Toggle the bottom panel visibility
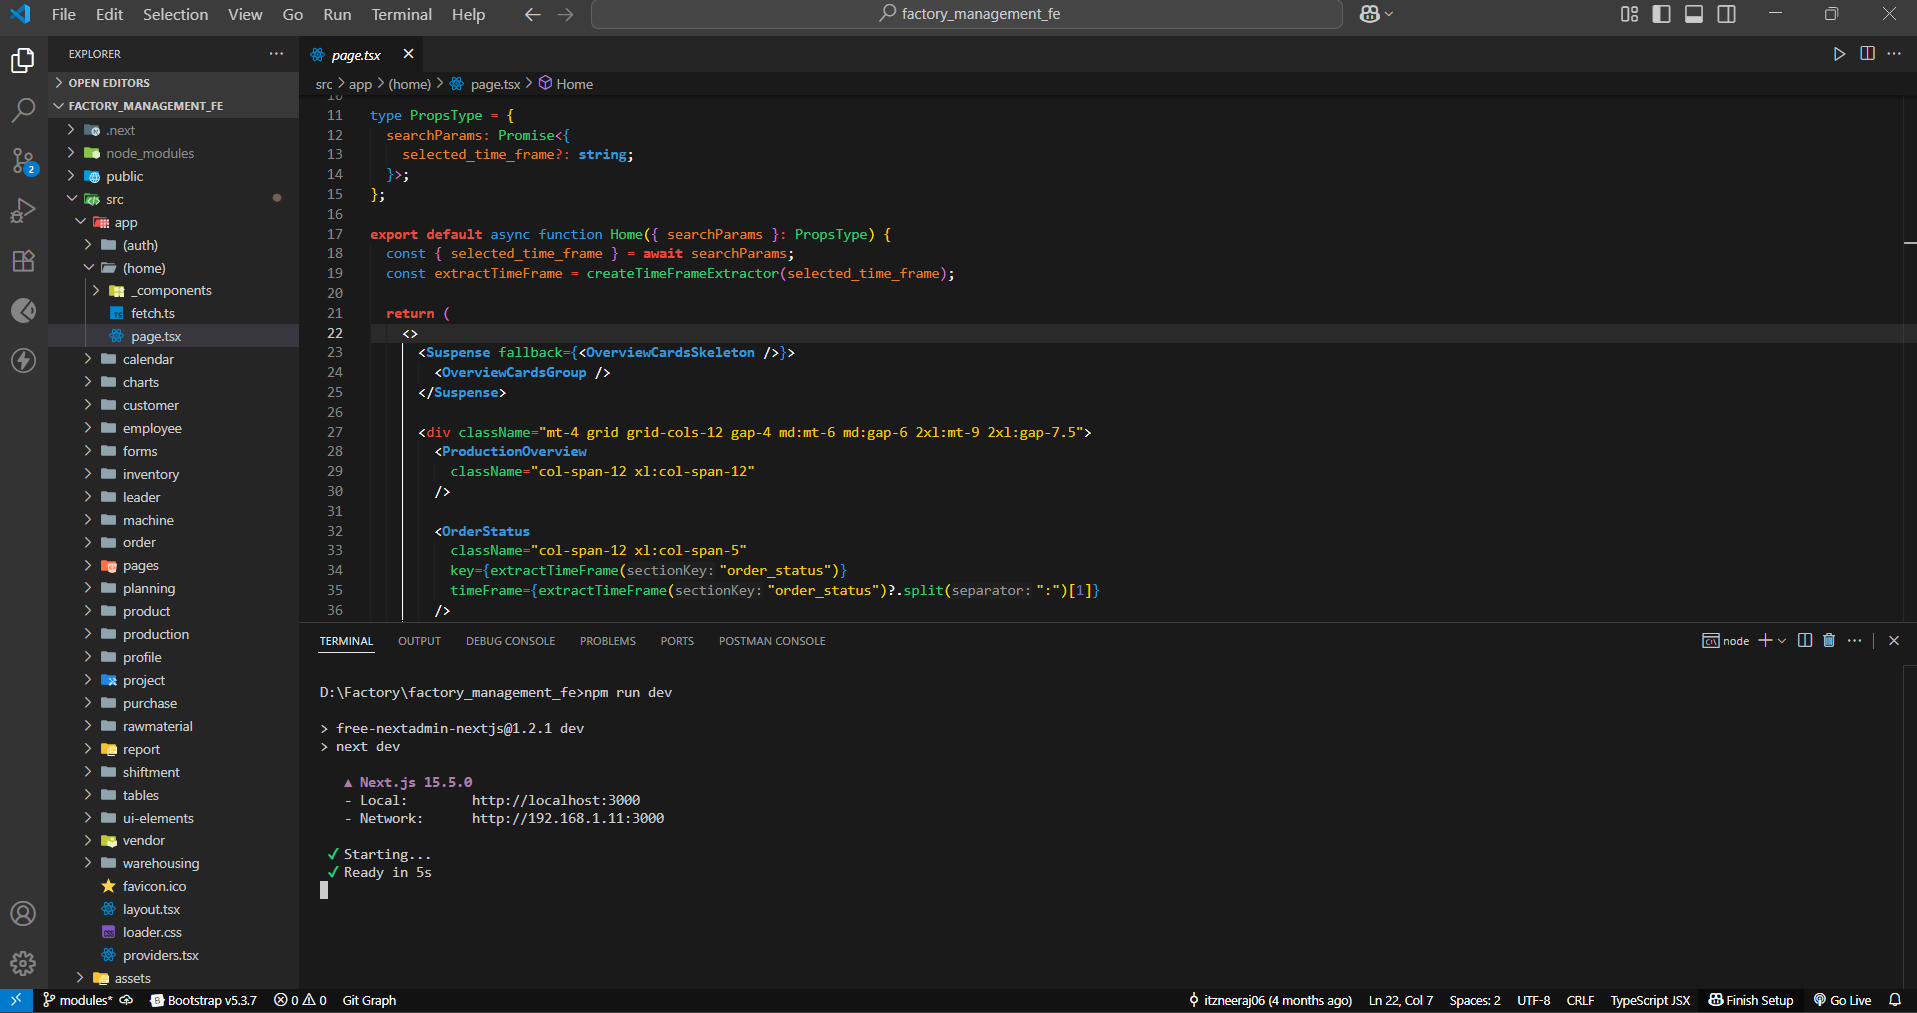This screenshot has width=1917, height=1013. click(x=1694, y=14)
